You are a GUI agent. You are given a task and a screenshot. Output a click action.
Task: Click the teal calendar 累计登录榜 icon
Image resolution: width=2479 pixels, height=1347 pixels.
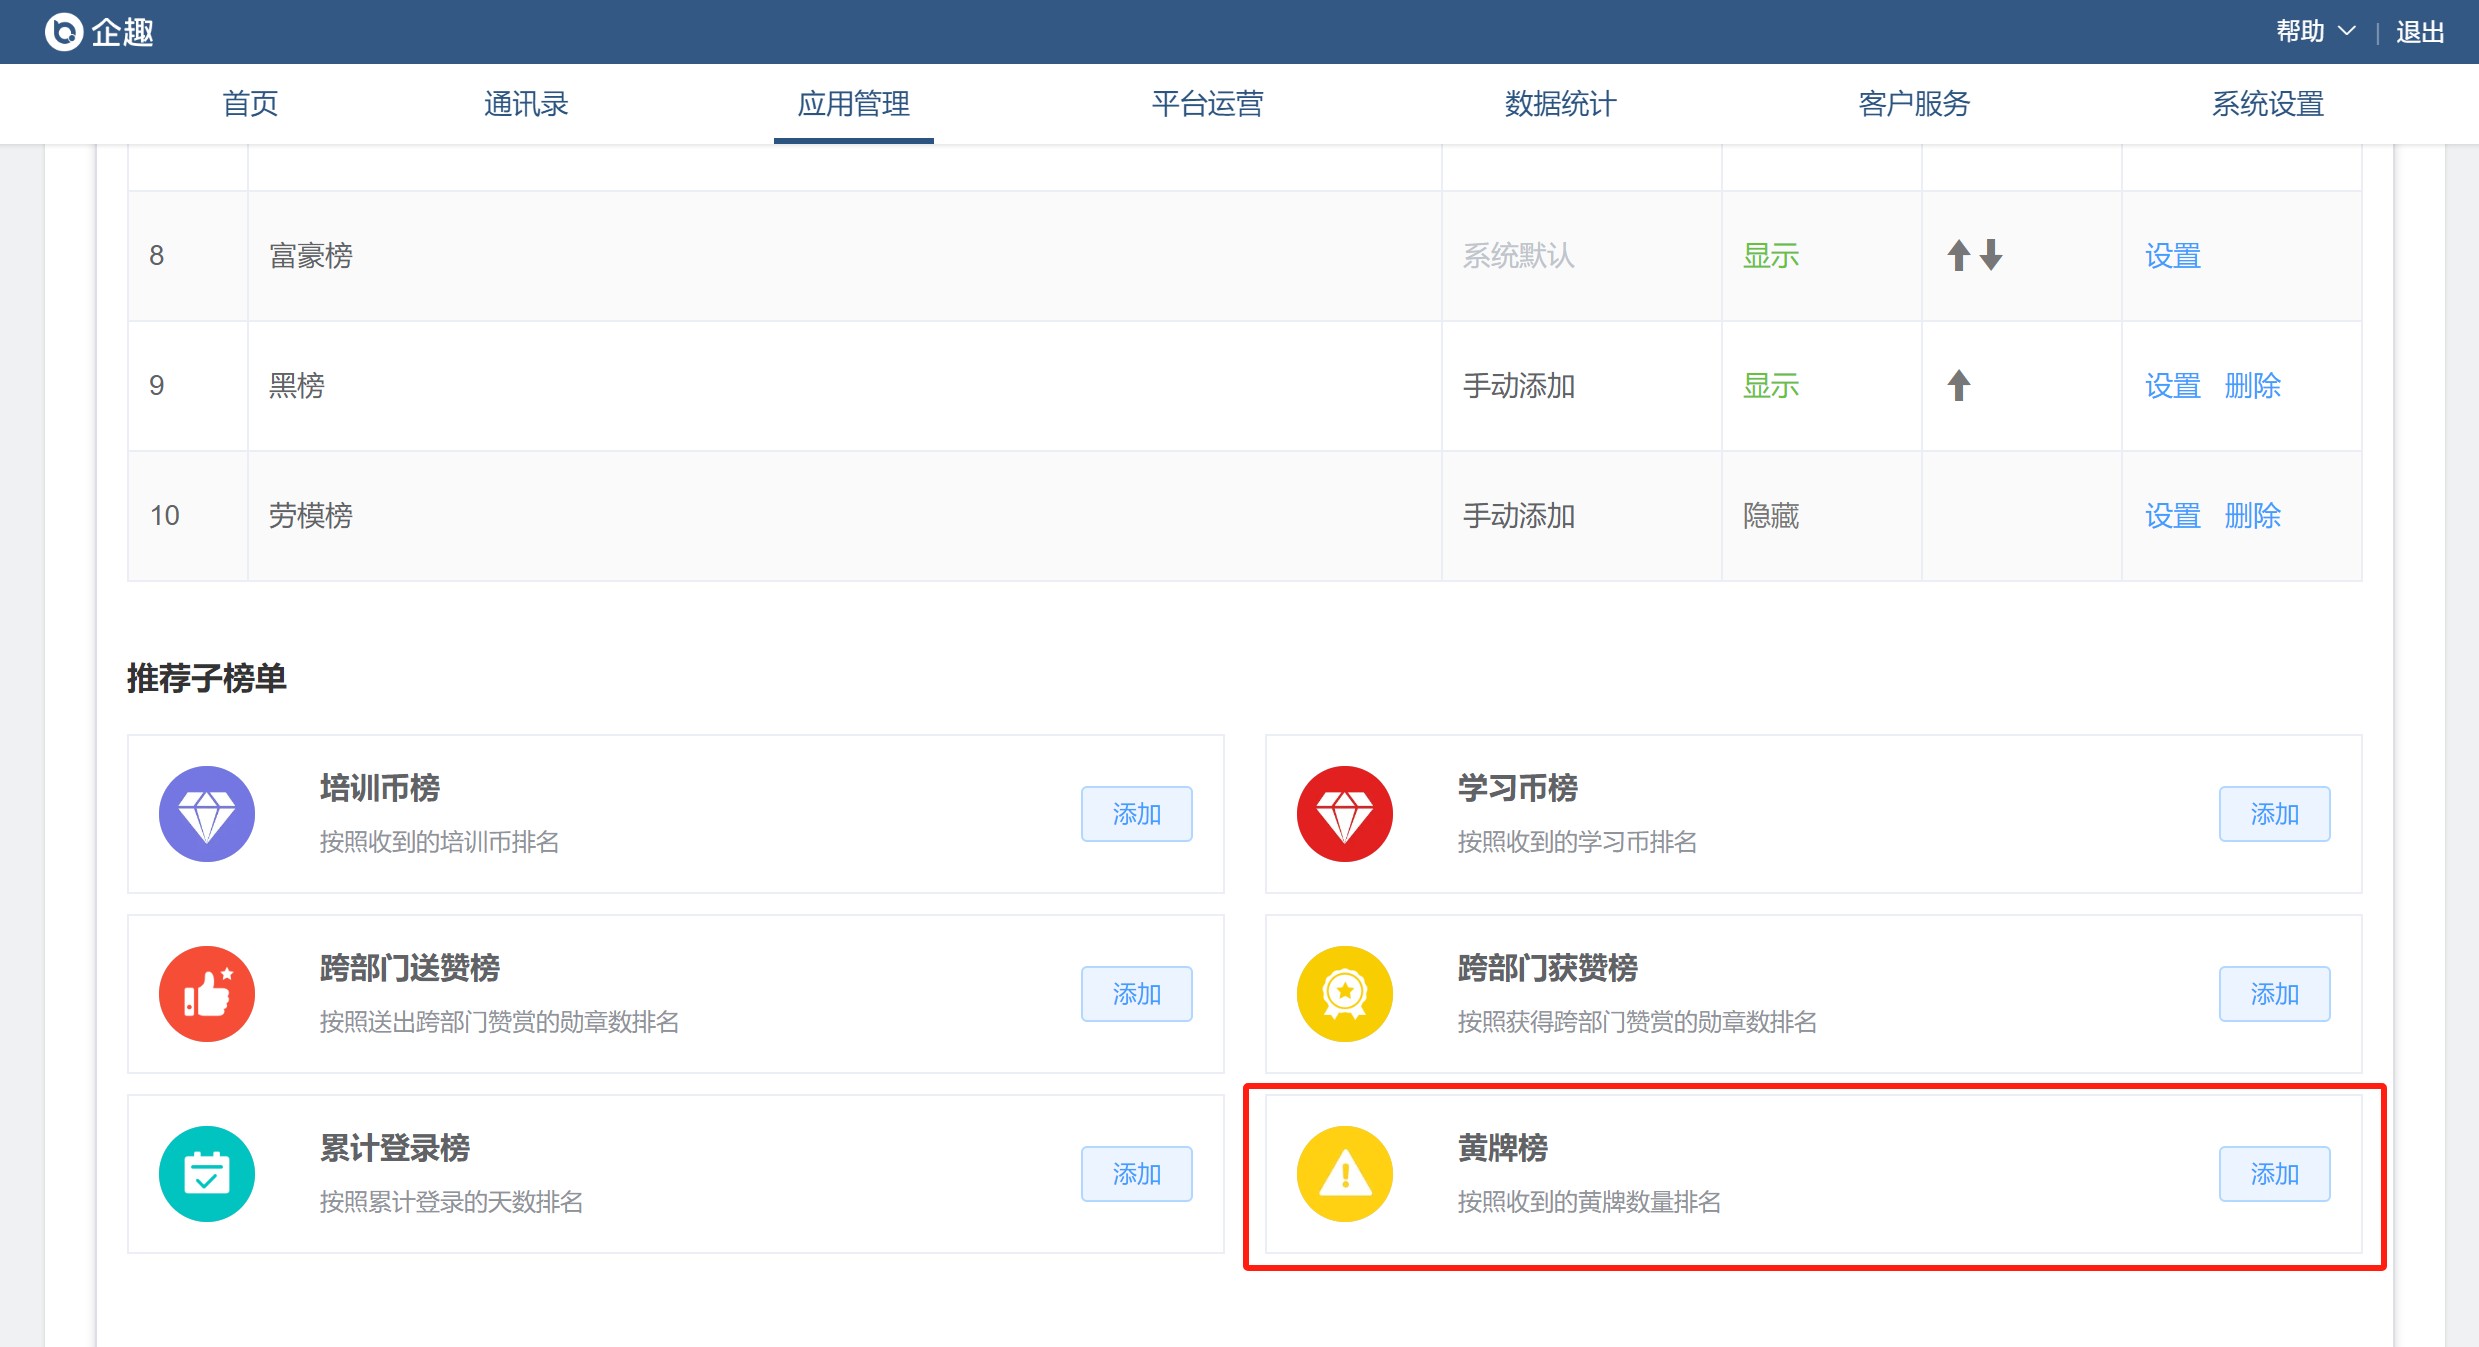pos(207,1174)
